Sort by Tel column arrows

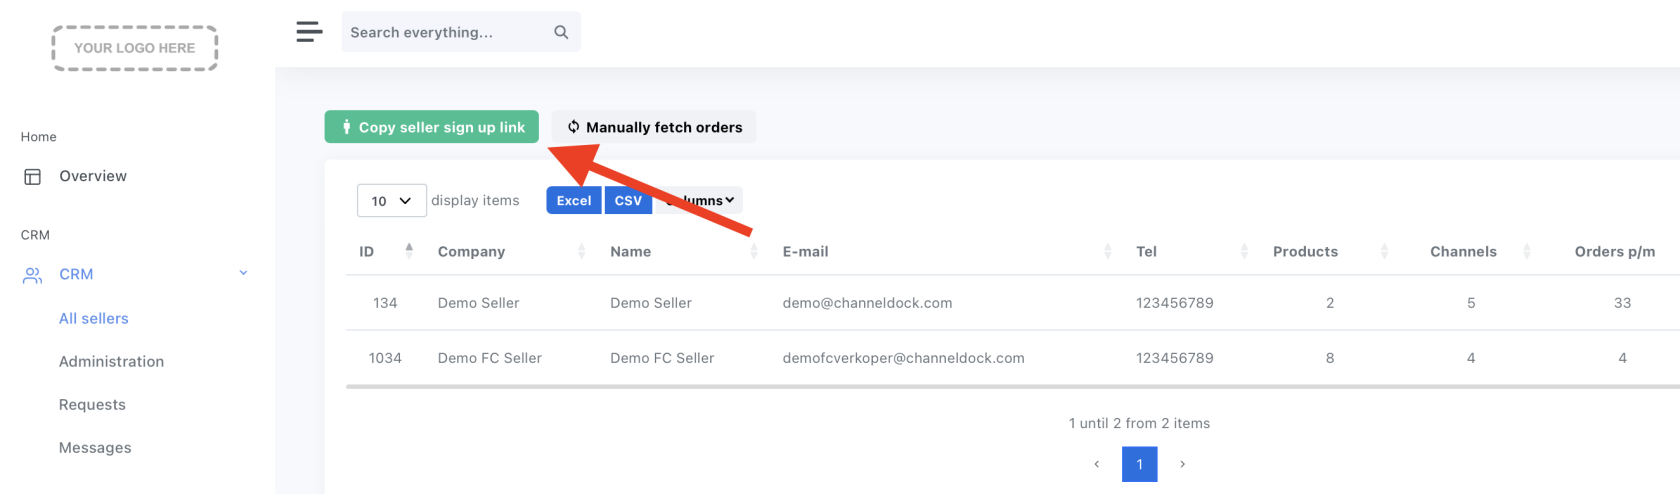pos(1244,251)
